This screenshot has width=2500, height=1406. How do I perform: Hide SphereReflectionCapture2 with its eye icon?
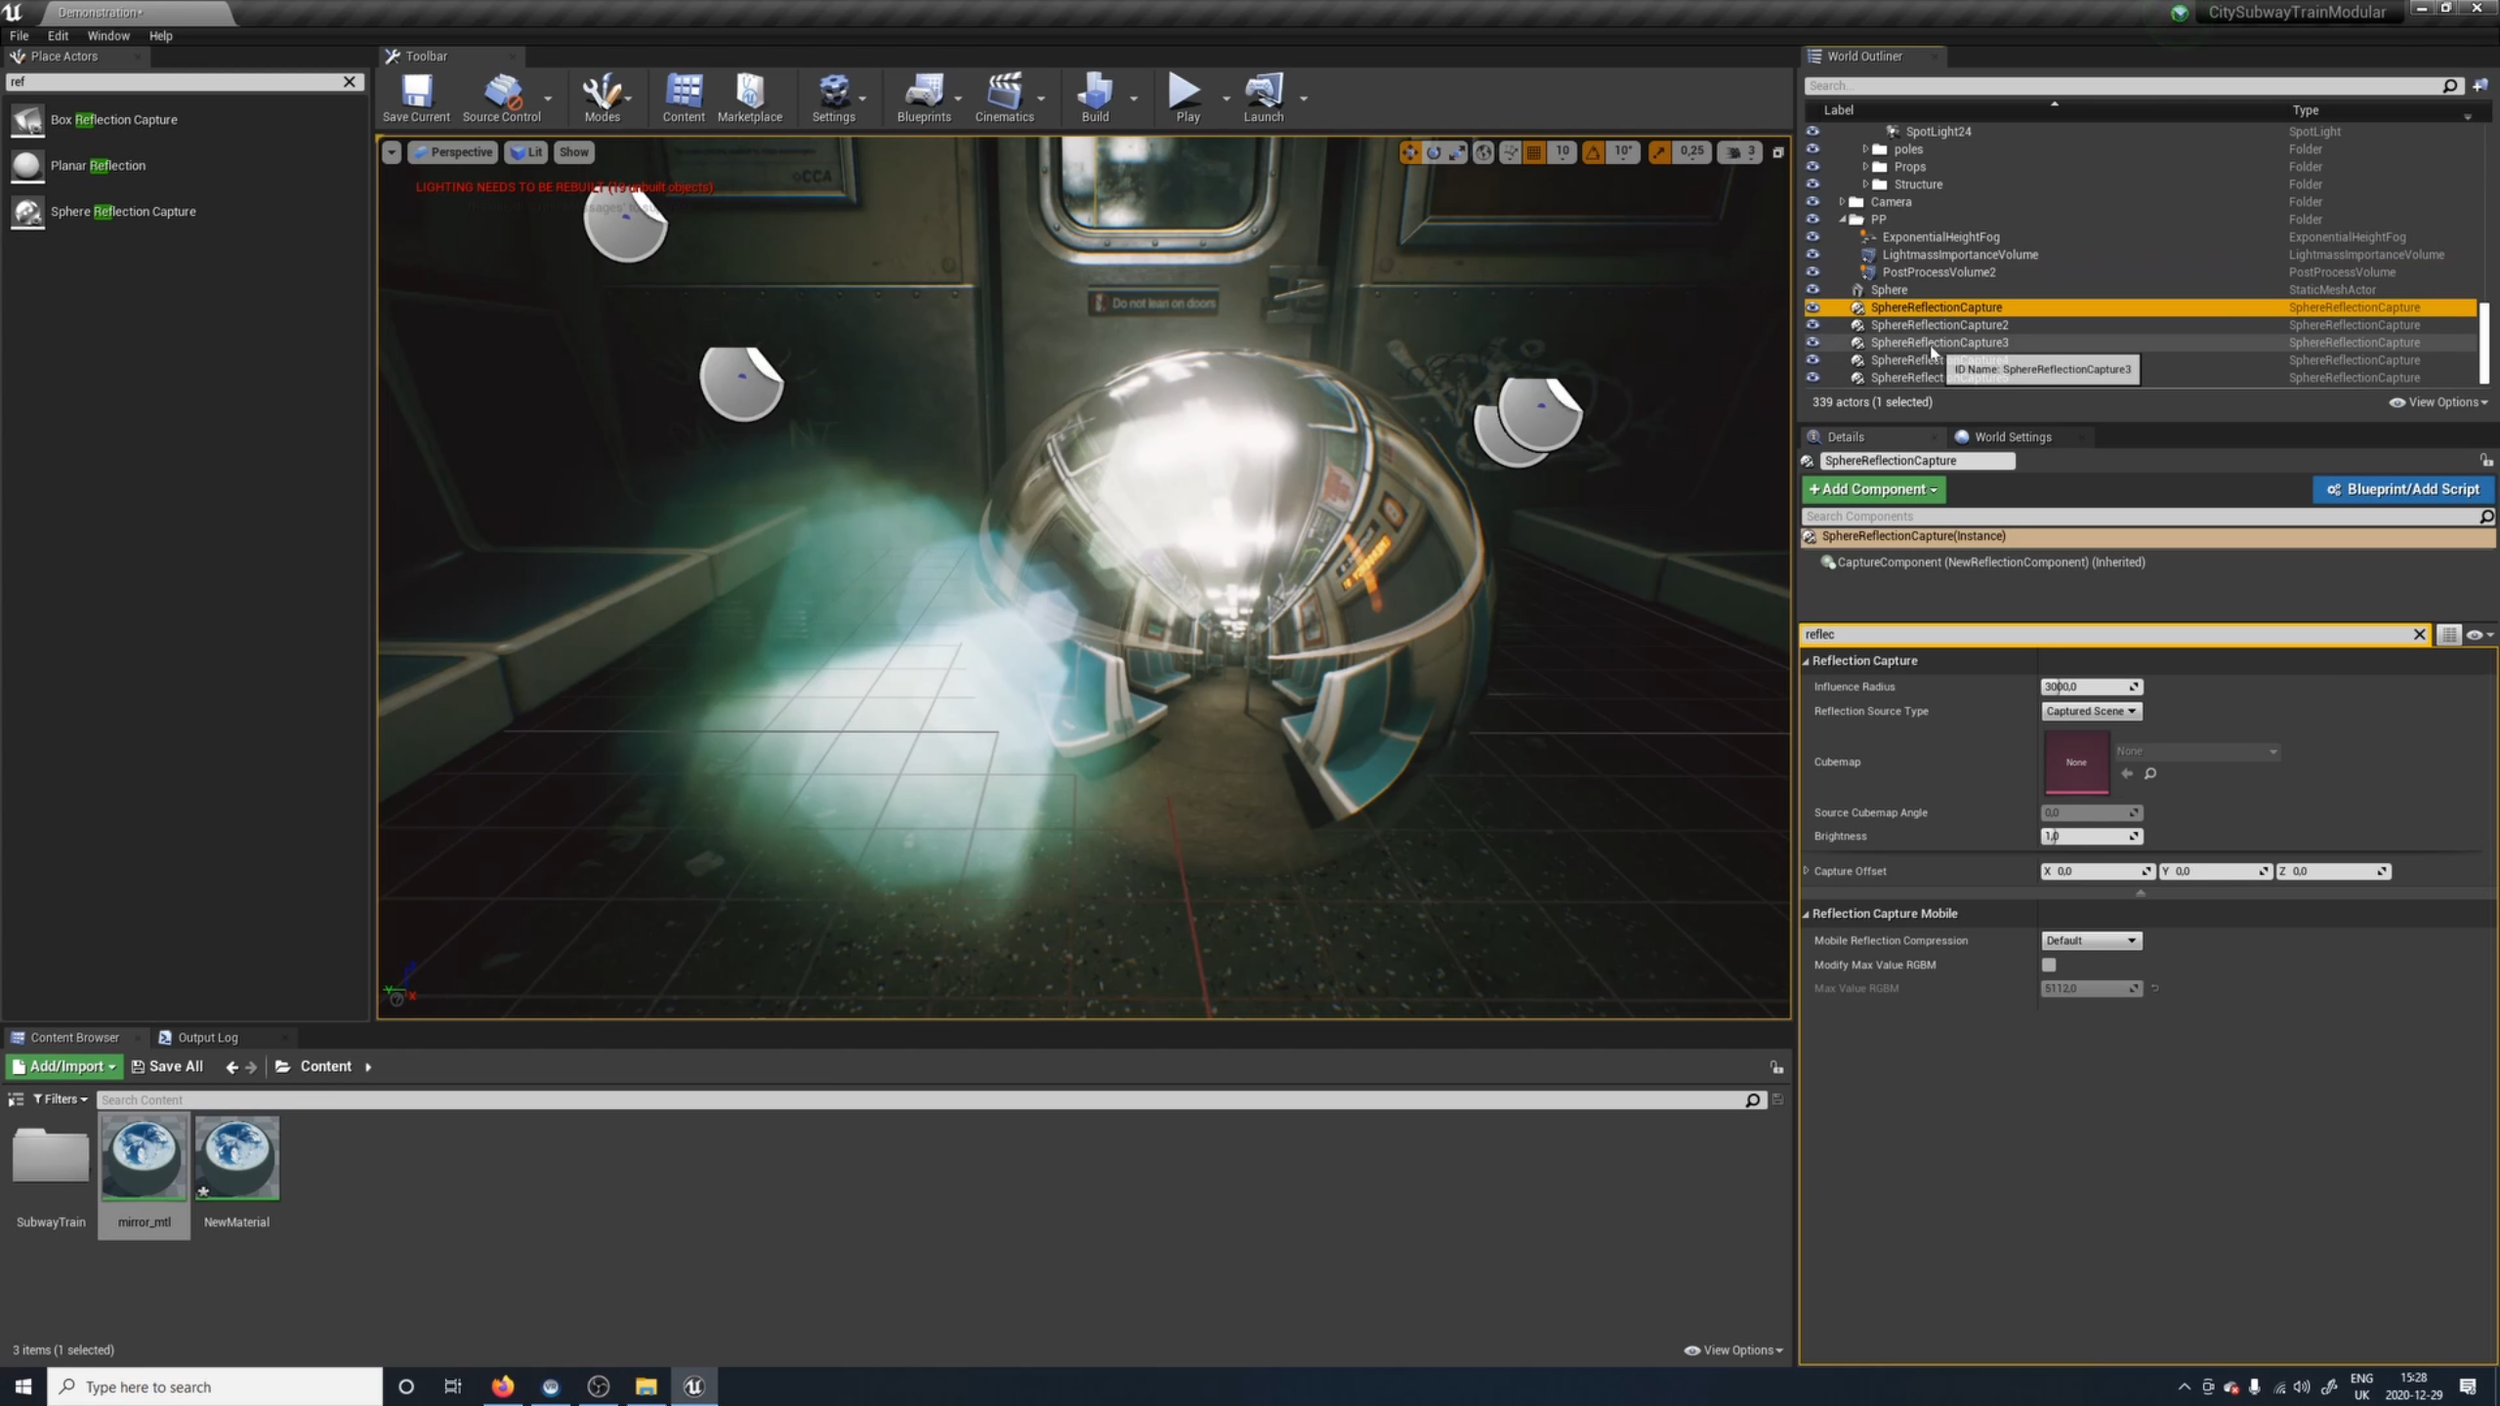[x=1812, y=325]
